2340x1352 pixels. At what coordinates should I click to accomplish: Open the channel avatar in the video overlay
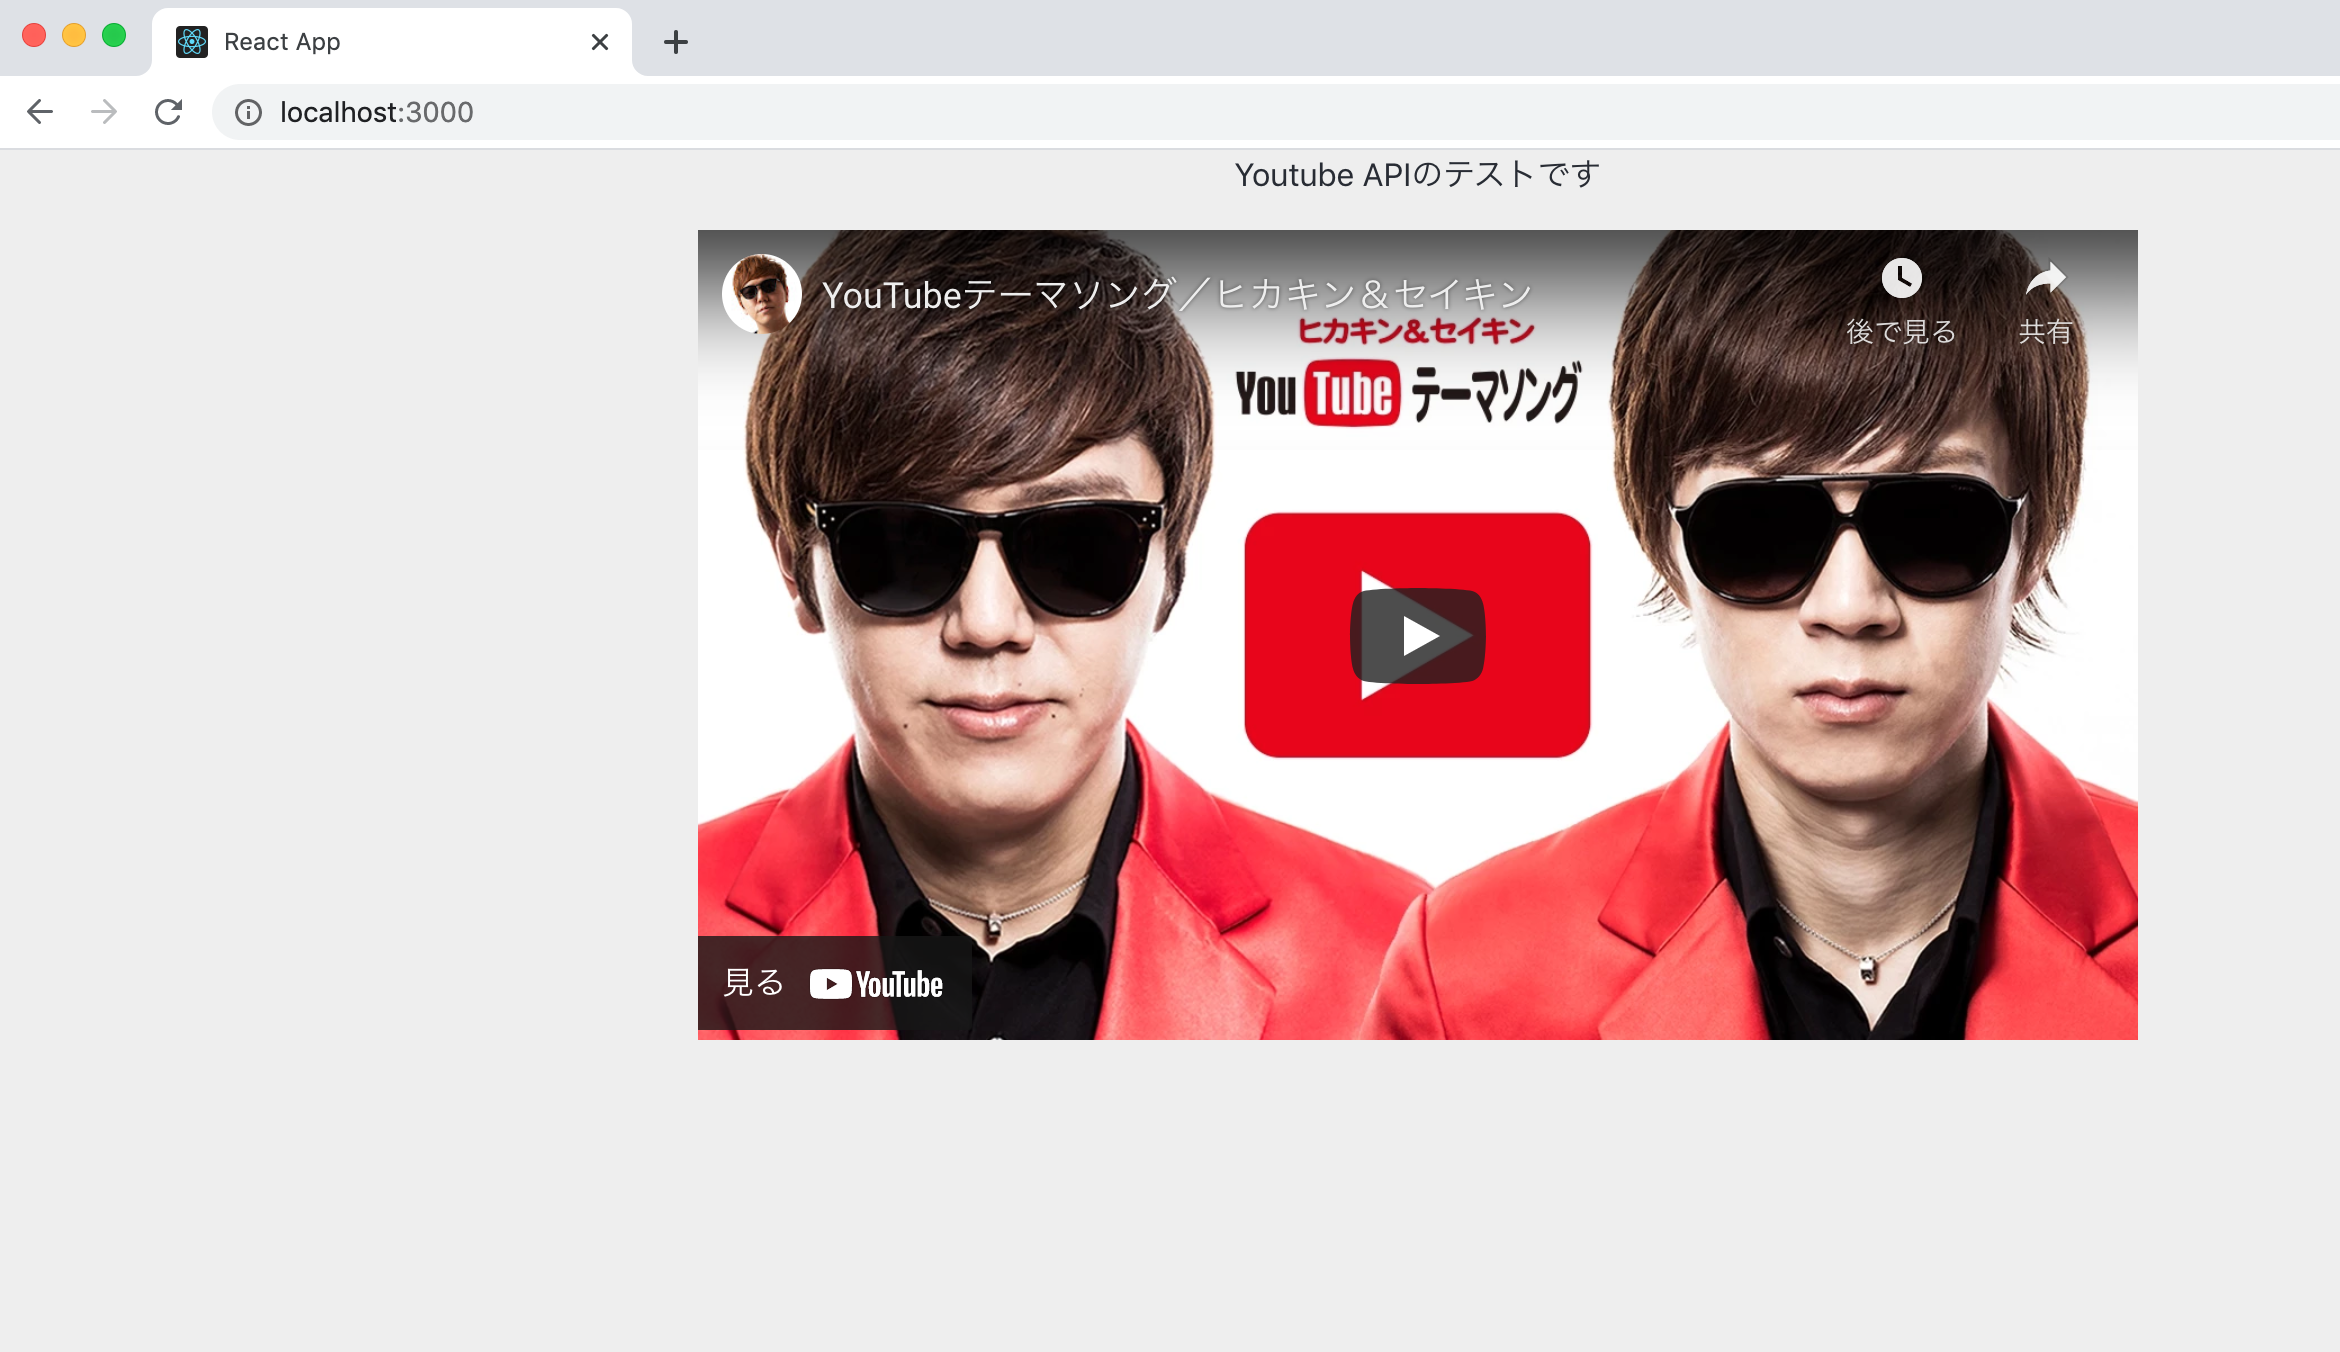760,293
